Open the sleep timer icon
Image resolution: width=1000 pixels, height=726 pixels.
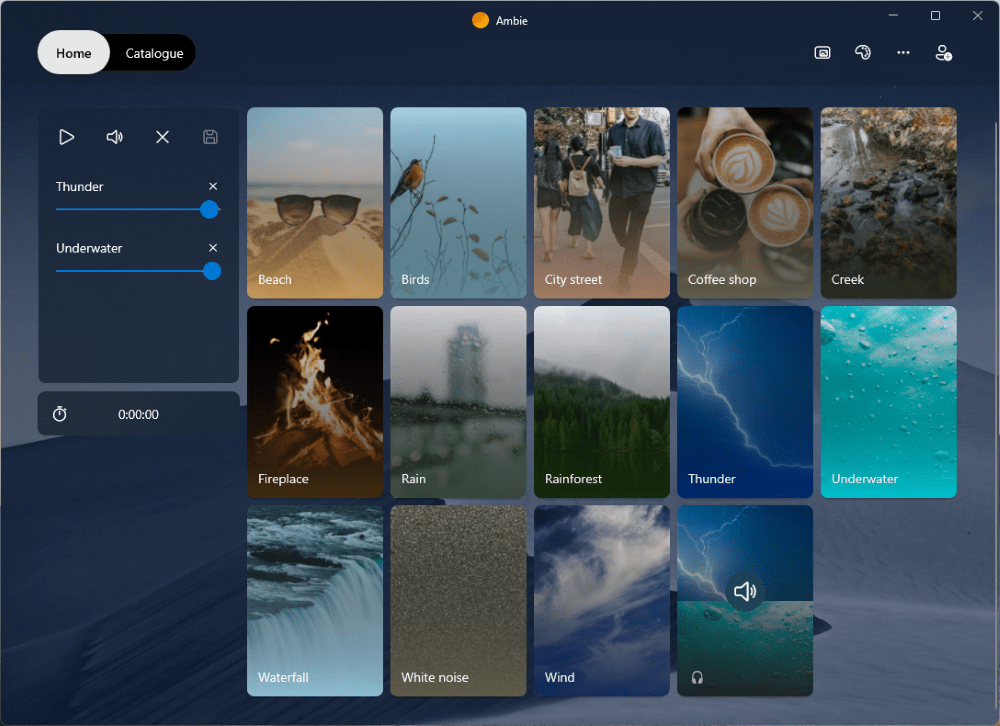point(59,414)
